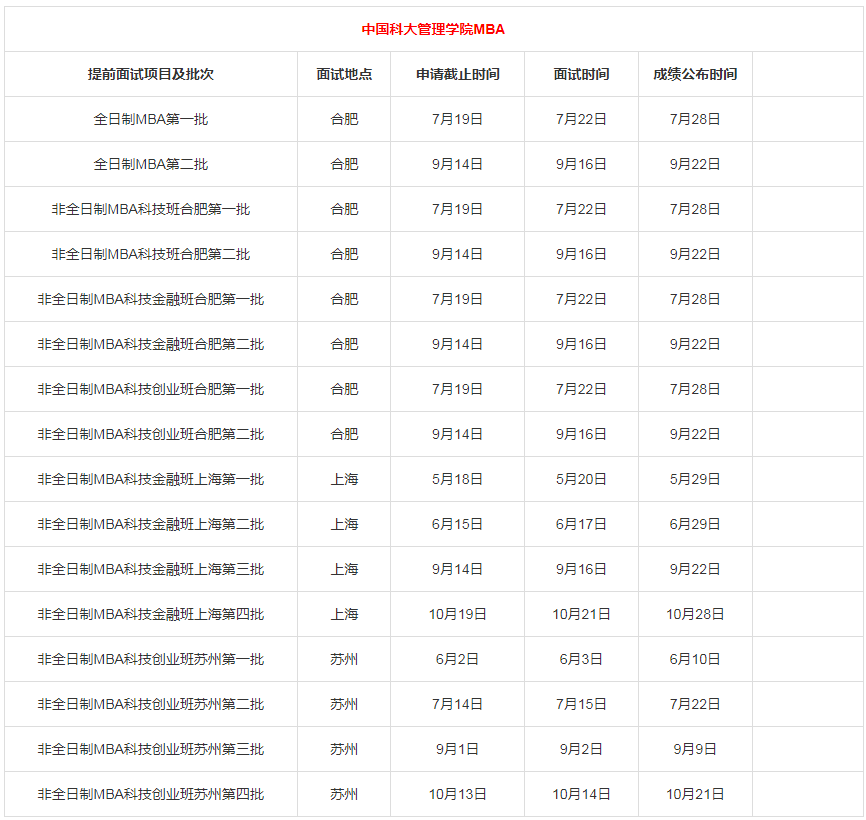Viewport: 866px width, 820px height.
Task: Click the 9月9日 result date for 苏州第三批
Action: point(695,749)
